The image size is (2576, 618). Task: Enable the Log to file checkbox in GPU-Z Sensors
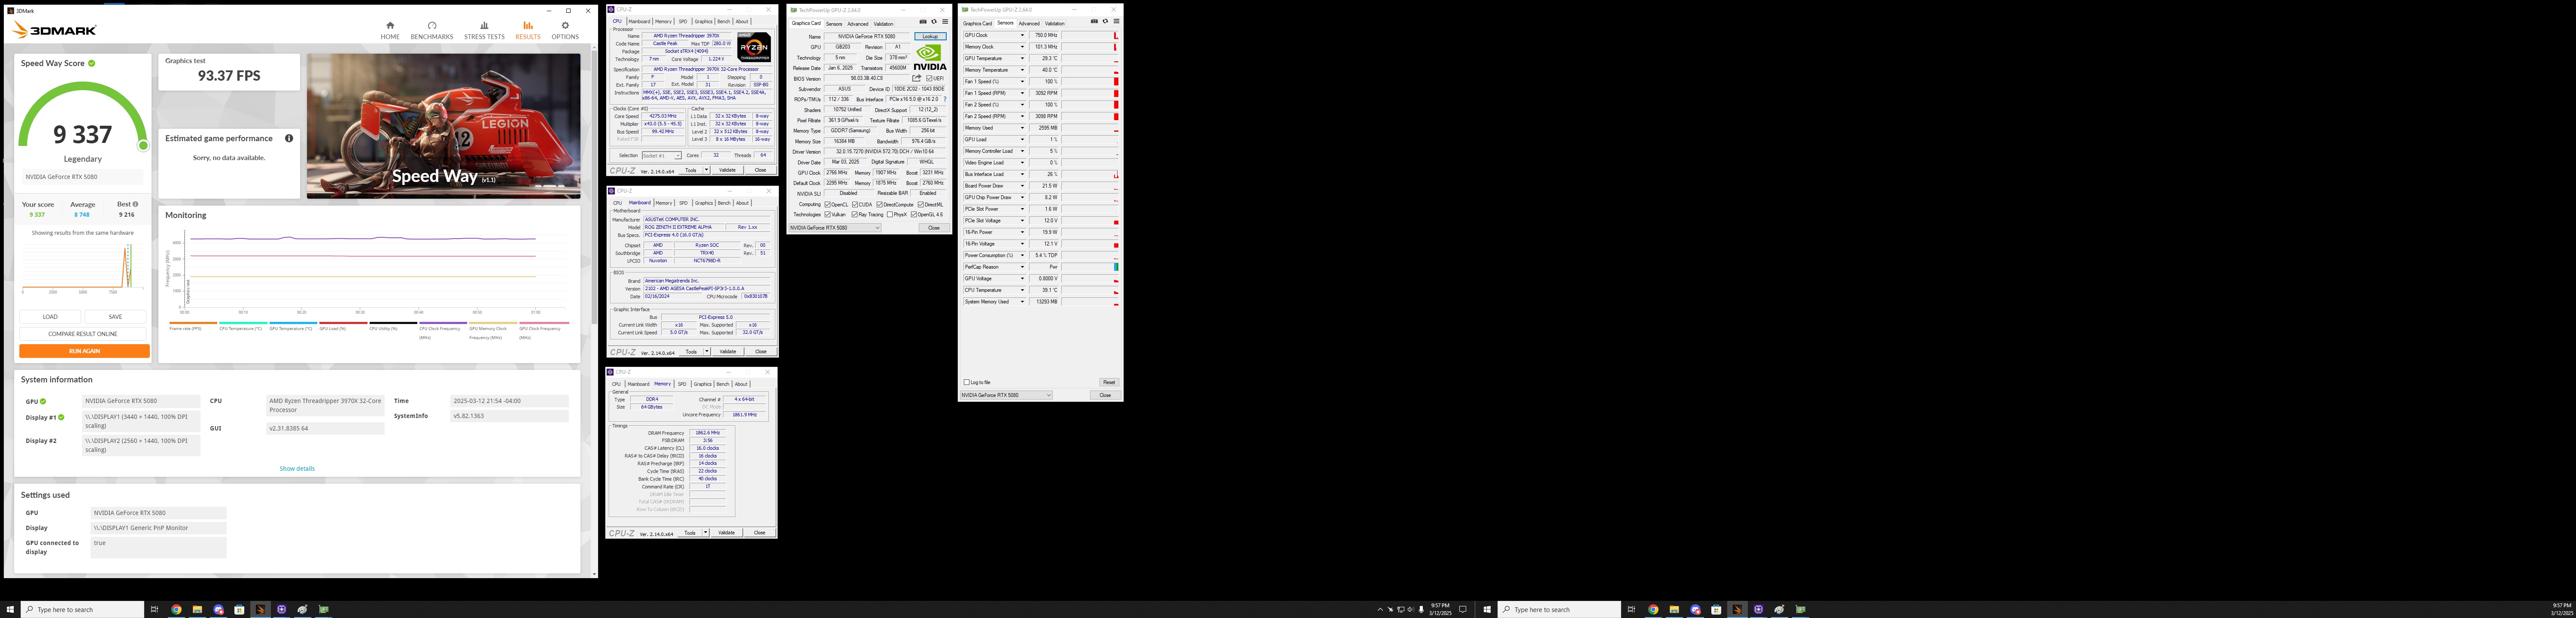click(x=966, y=382)
